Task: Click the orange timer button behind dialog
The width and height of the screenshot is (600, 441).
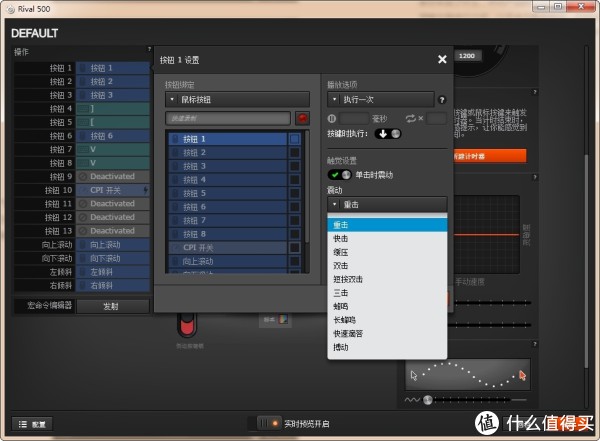Action: tap(490, 156)
